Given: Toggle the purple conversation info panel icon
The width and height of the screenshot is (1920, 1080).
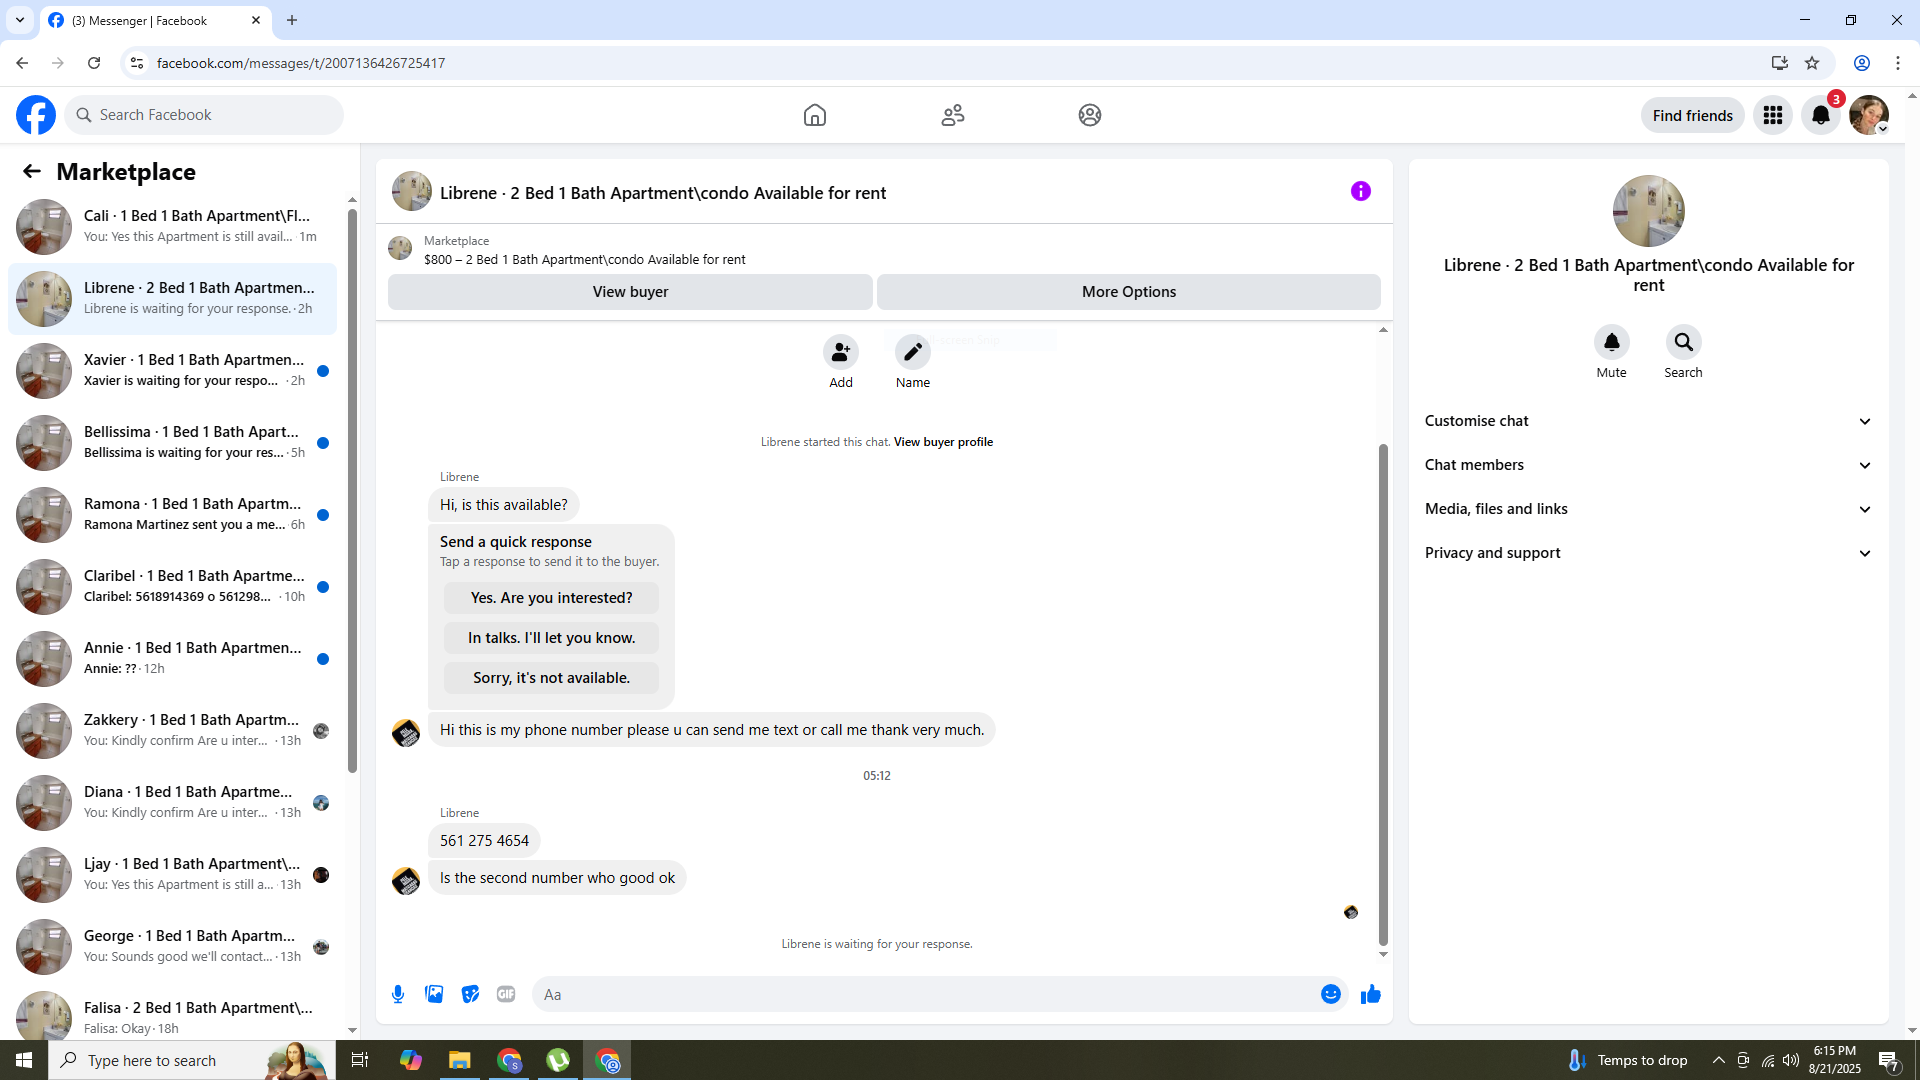Looking at the screenshot, I should coord(1360,191).
